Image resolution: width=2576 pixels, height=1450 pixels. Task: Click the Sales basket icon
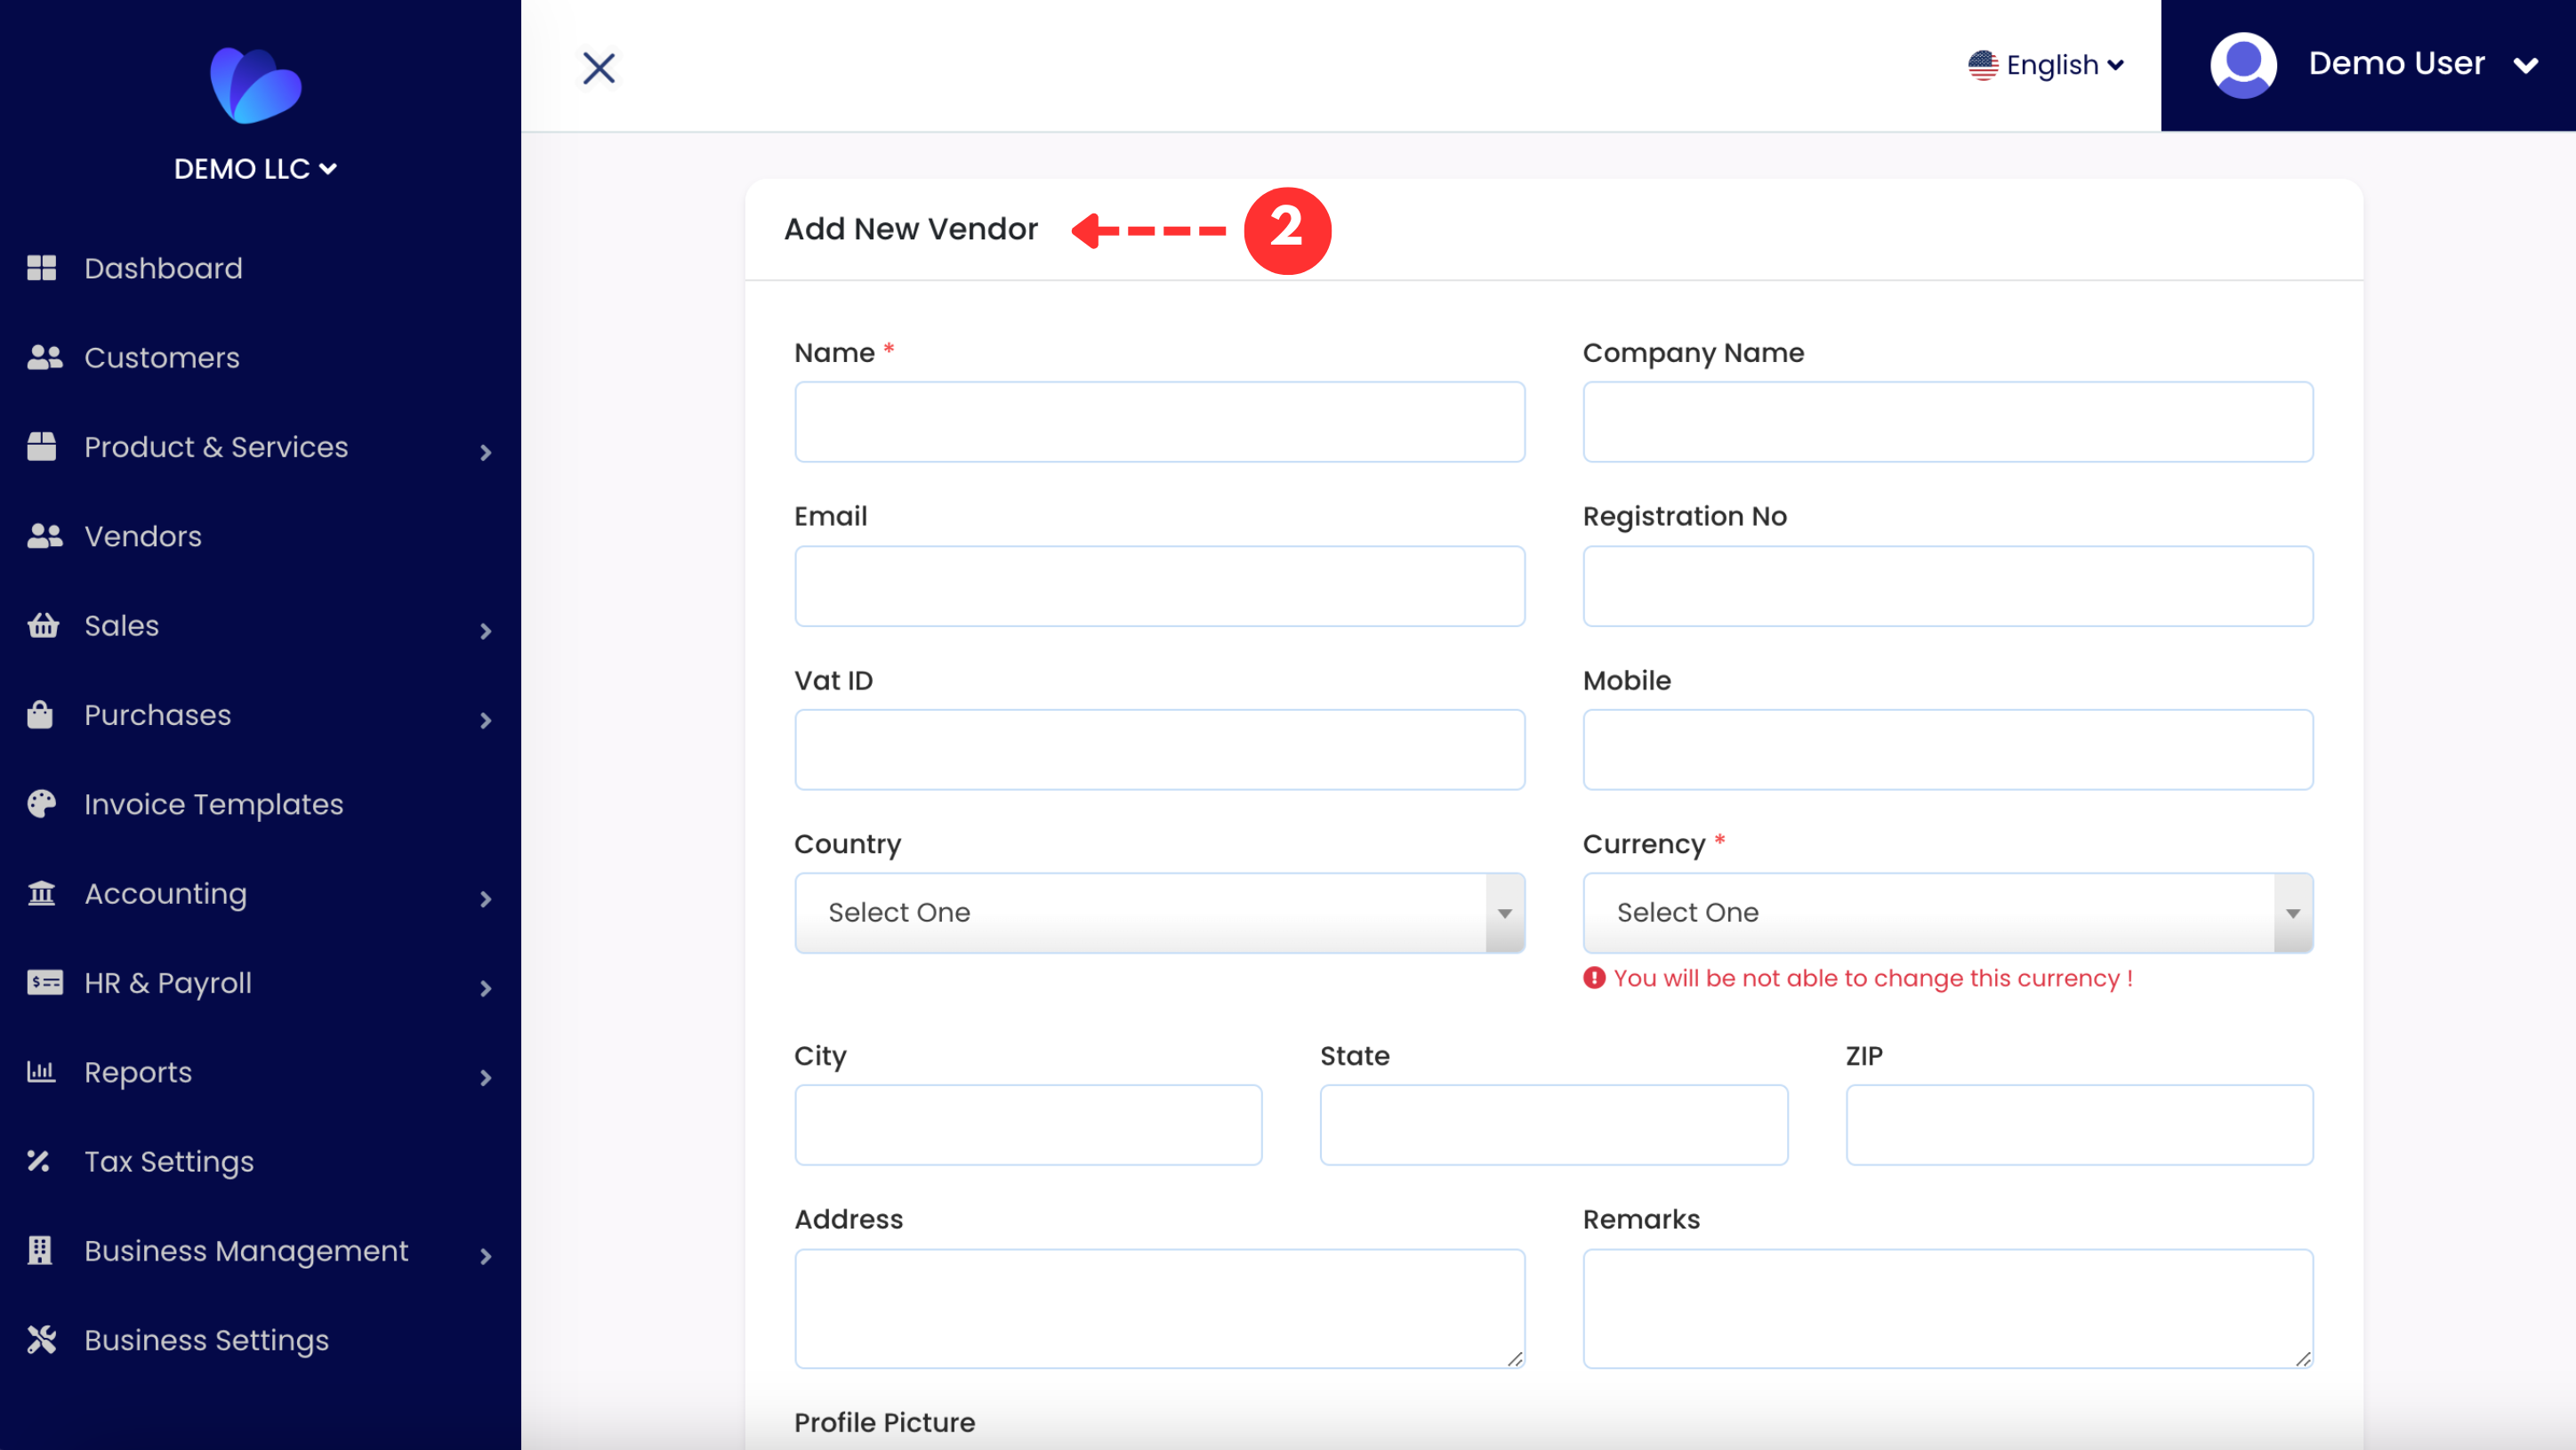tap(43, 625)
